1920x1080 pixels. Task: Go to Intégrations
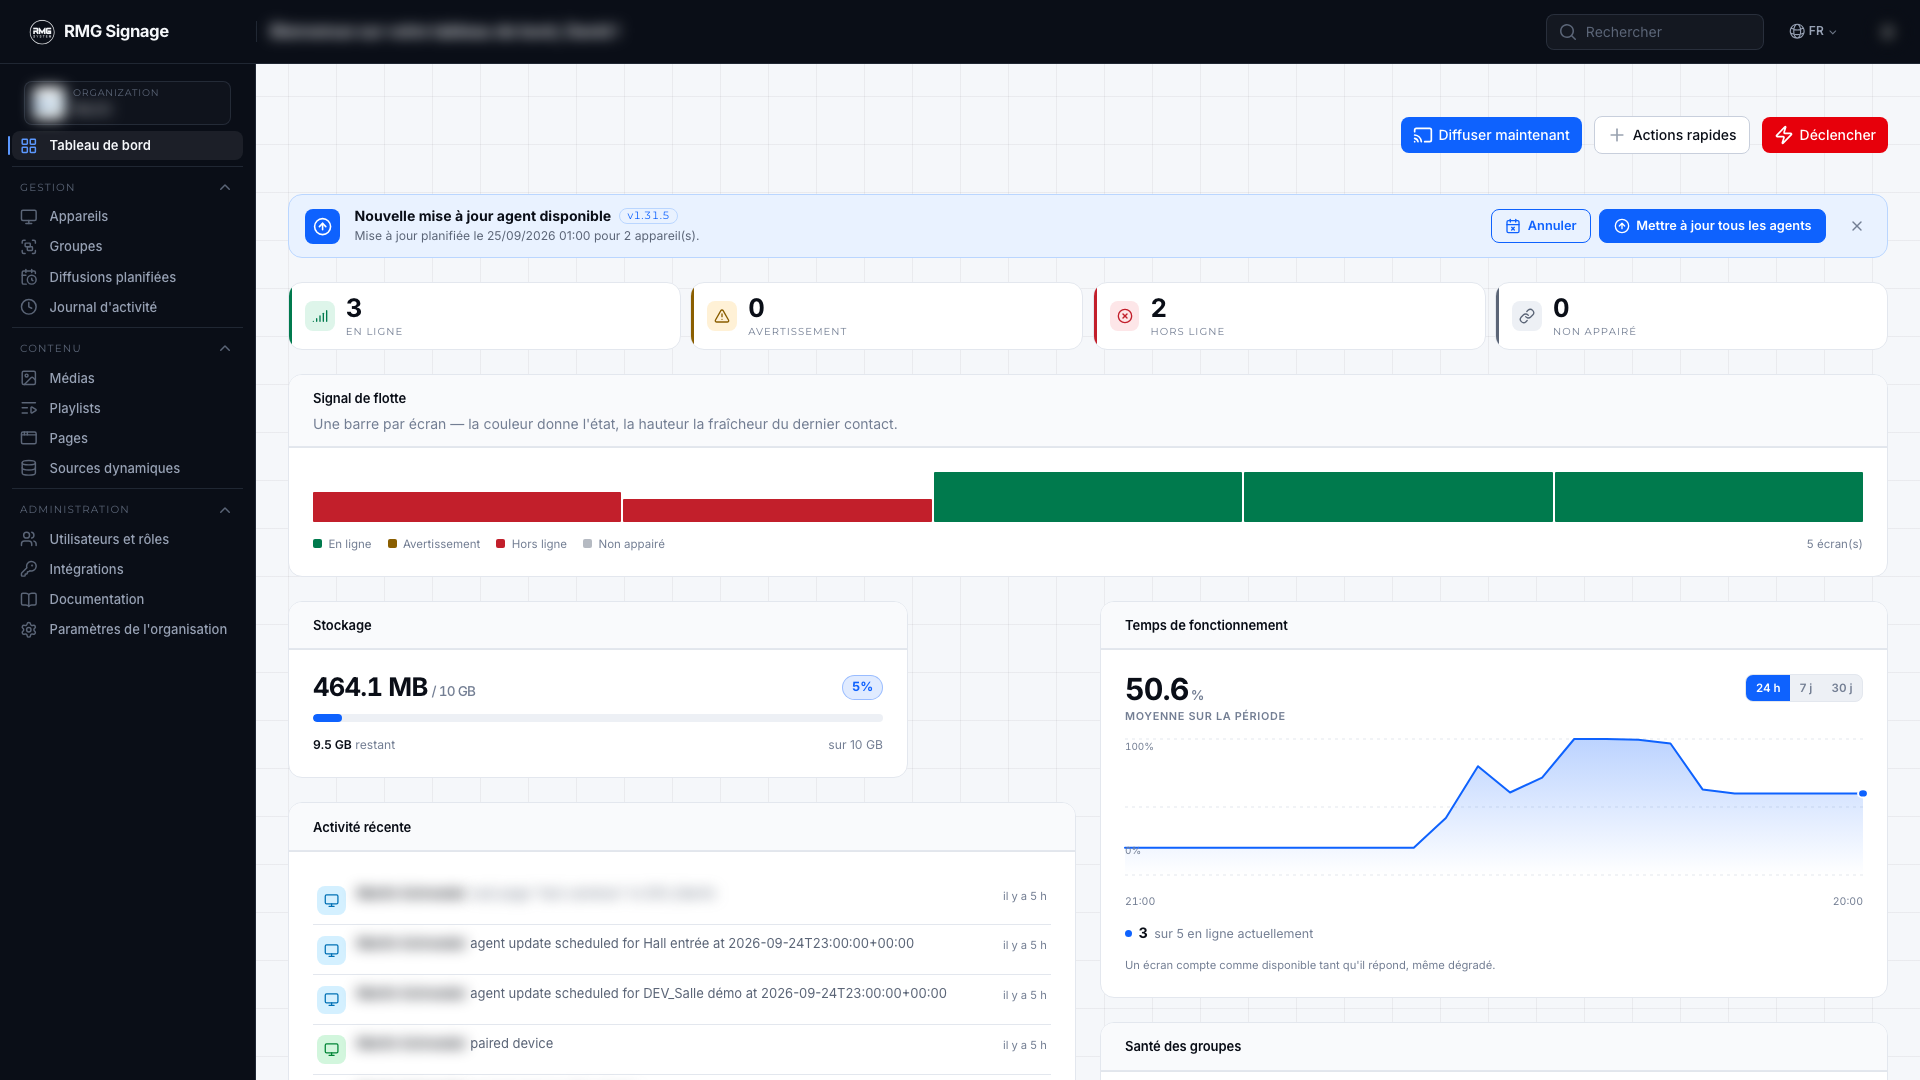coord(127,569)
